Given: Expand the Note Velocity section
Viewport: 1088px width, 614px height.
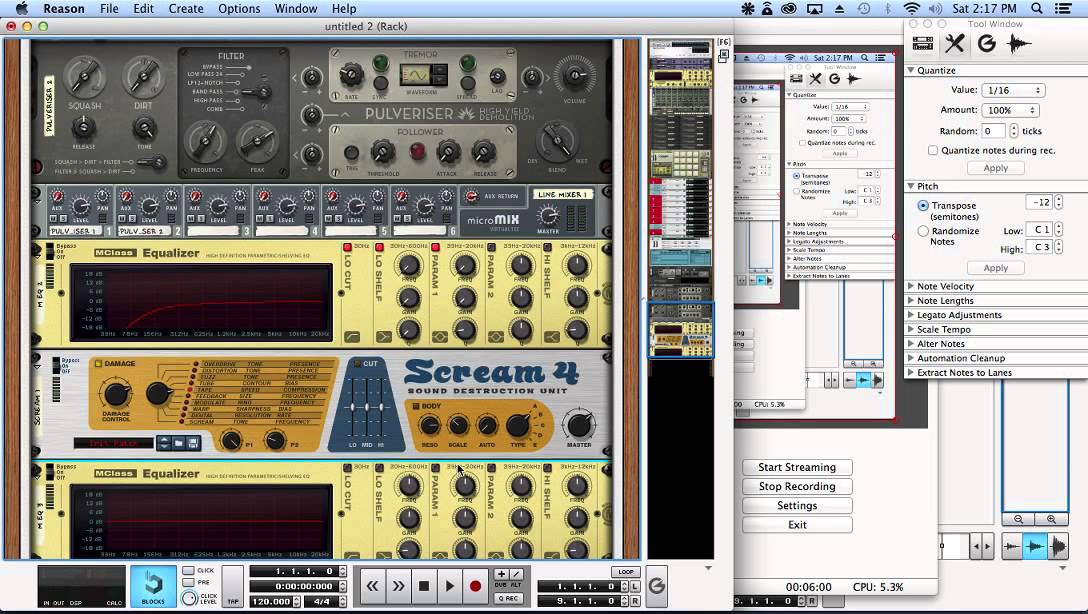Looking at the screenshot, I should coord(911,286).
